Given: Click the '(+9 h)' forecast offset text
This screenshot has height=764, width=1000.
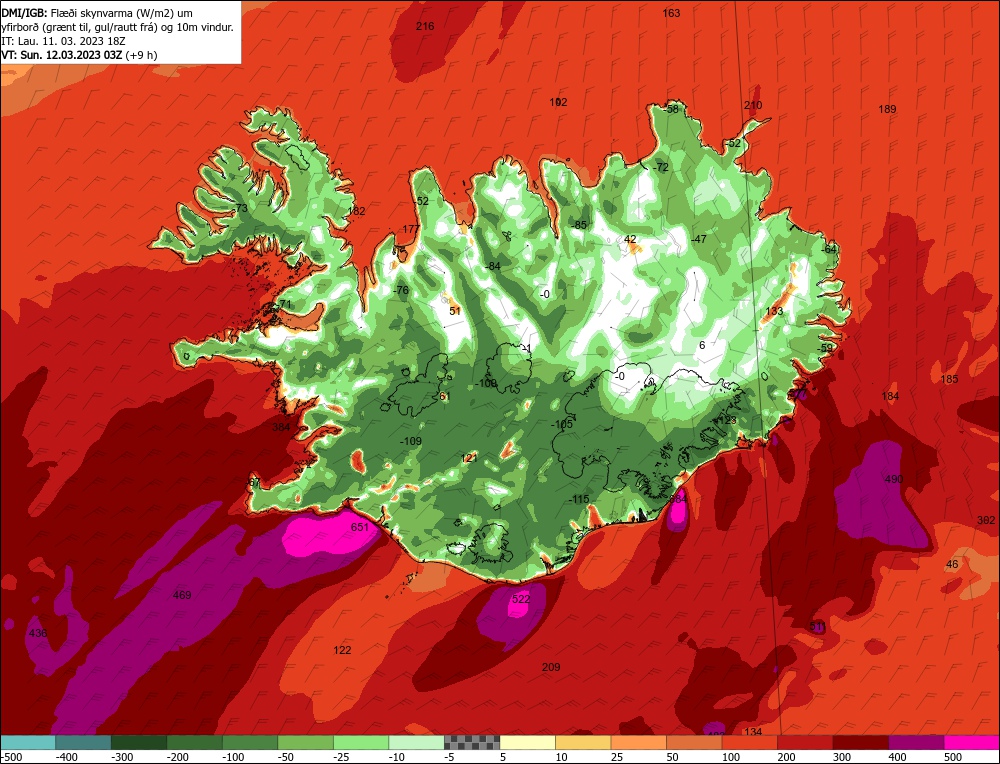Looking at the screenshot, I should point(141,55).
